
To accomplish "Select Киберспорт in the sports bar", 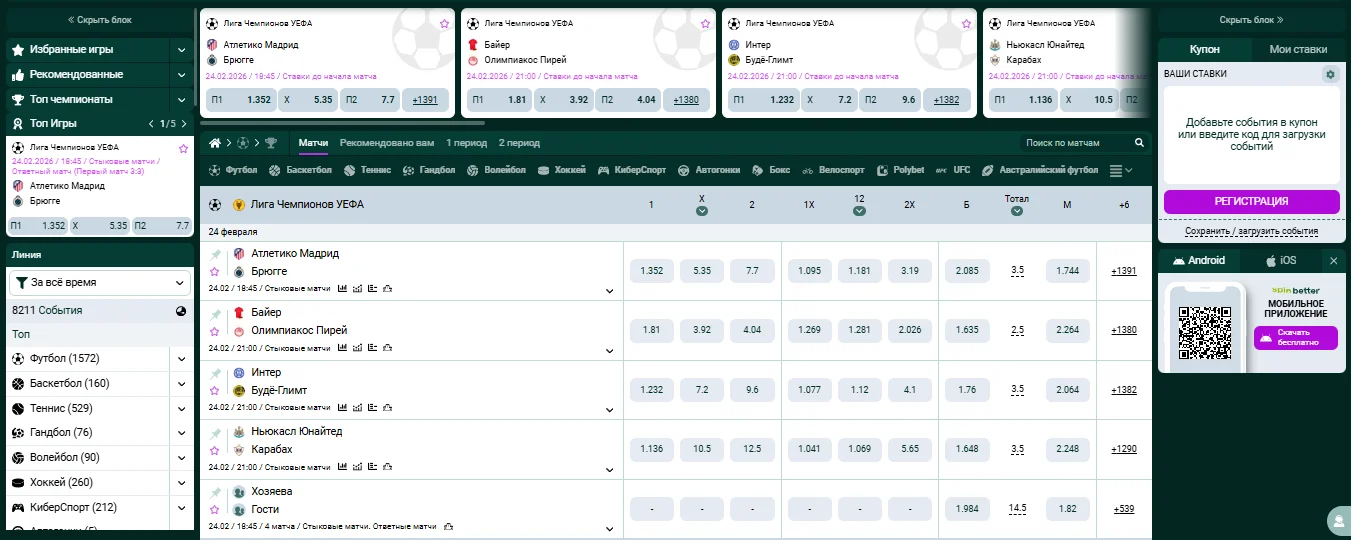I will coord(632,170).
